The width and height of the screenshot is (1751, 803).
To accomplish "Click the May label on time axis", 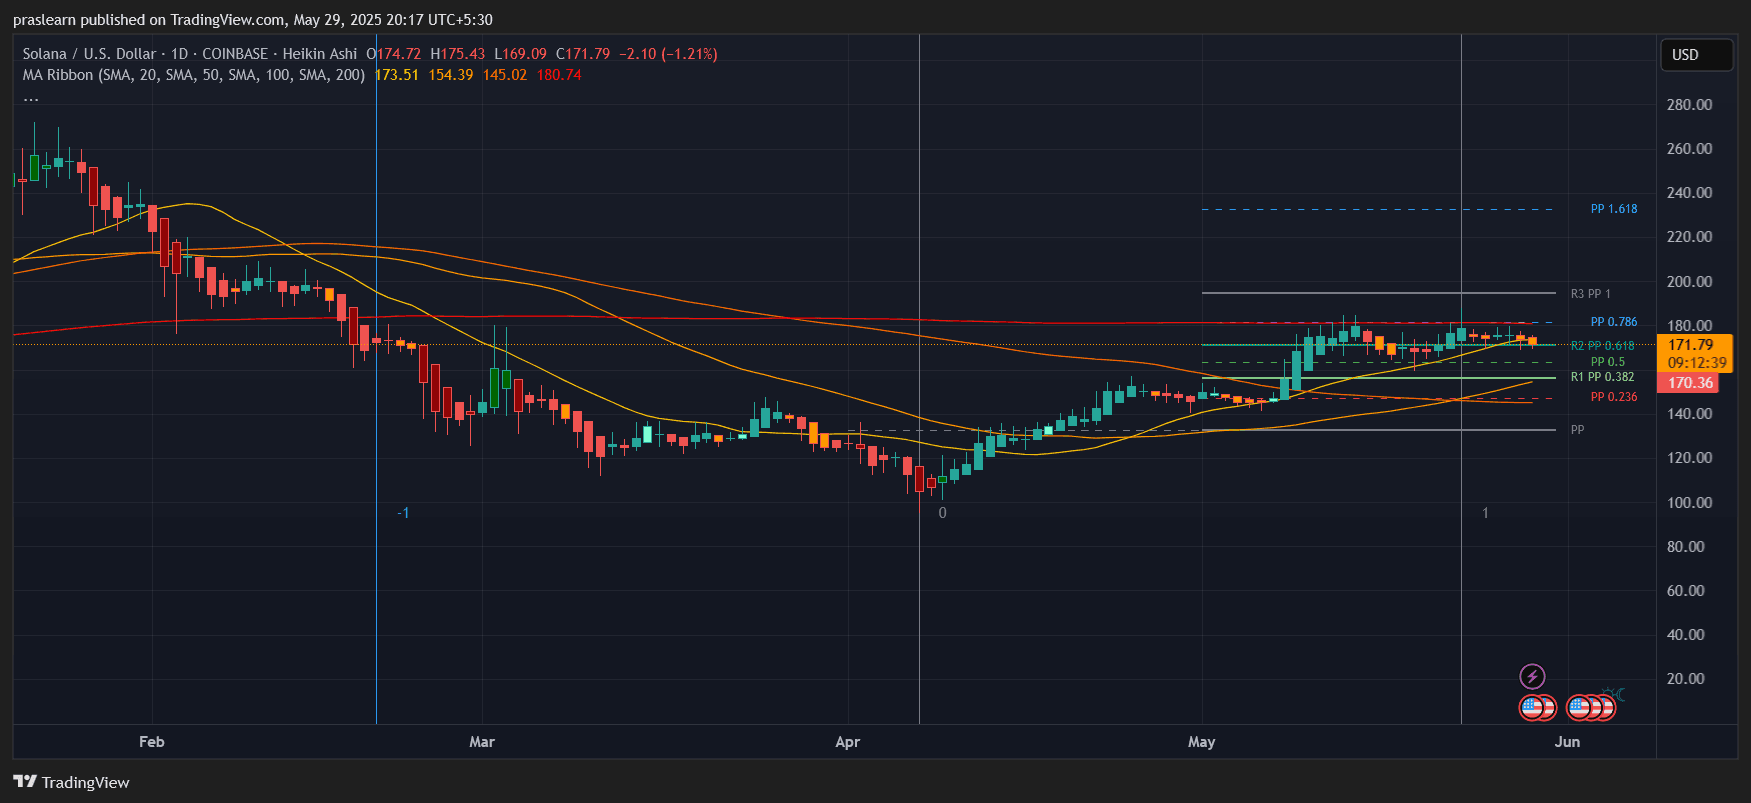I will click(1202, 742).
